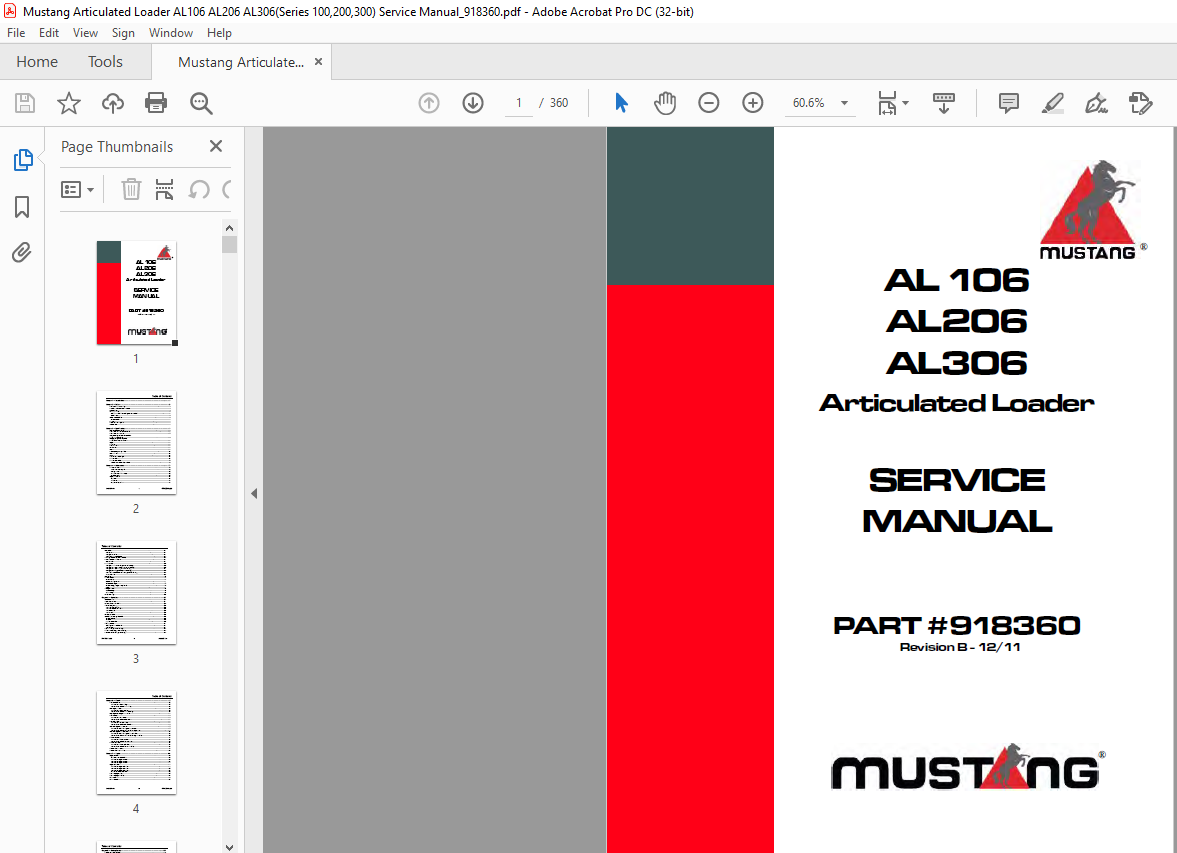Click thumbnails scrollbar up arrow
The height and width of the screenshot is (853, 1177).
(230, 228)
